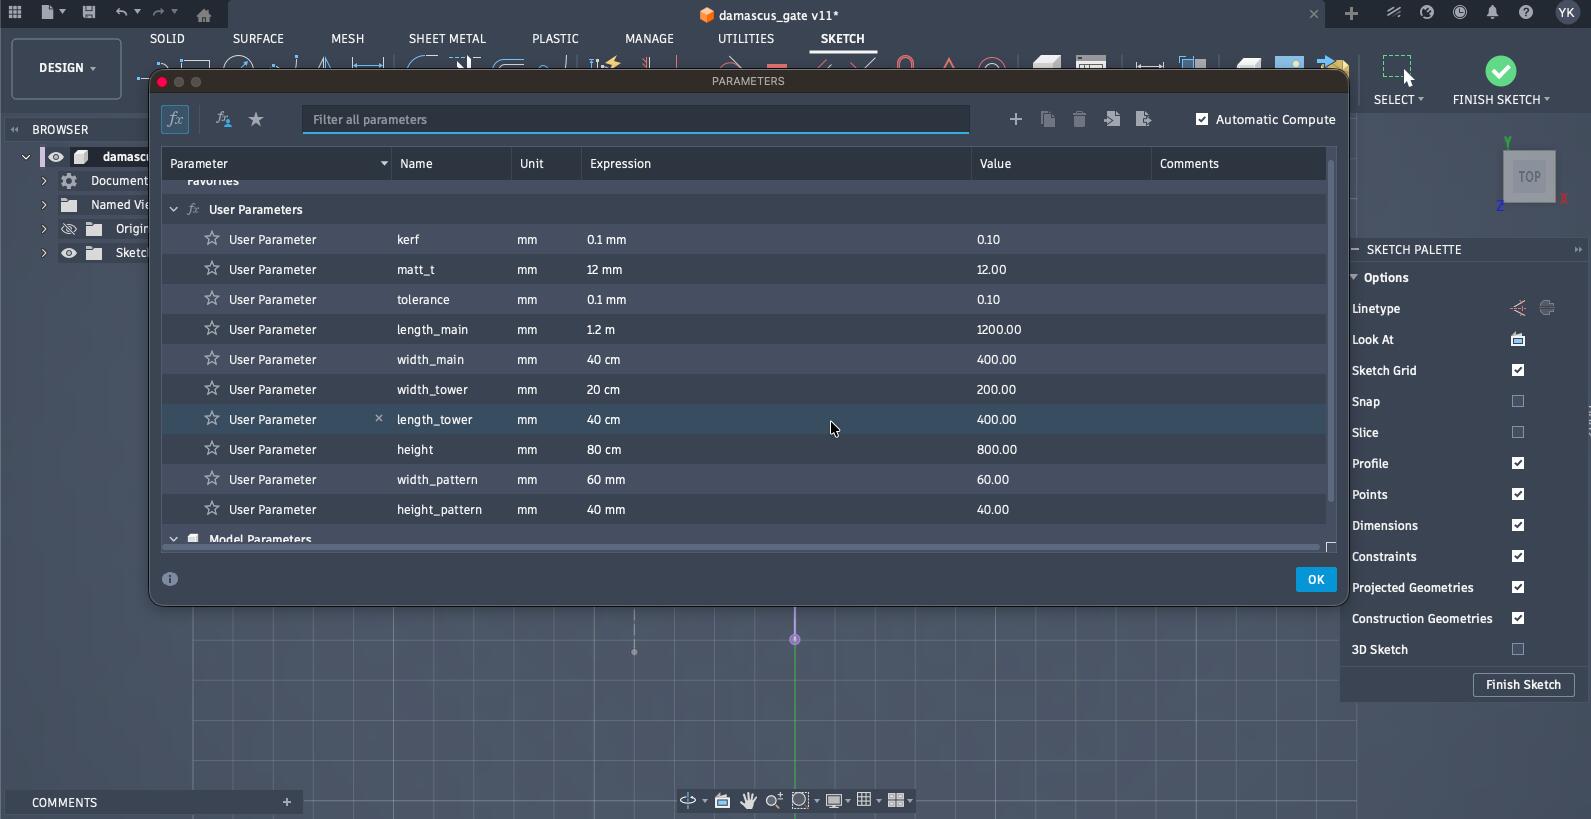1591x819 pixels.
Task: Toggle the Dimensions checkbox
Action: pyautogui.click(x=1518, y=525)
